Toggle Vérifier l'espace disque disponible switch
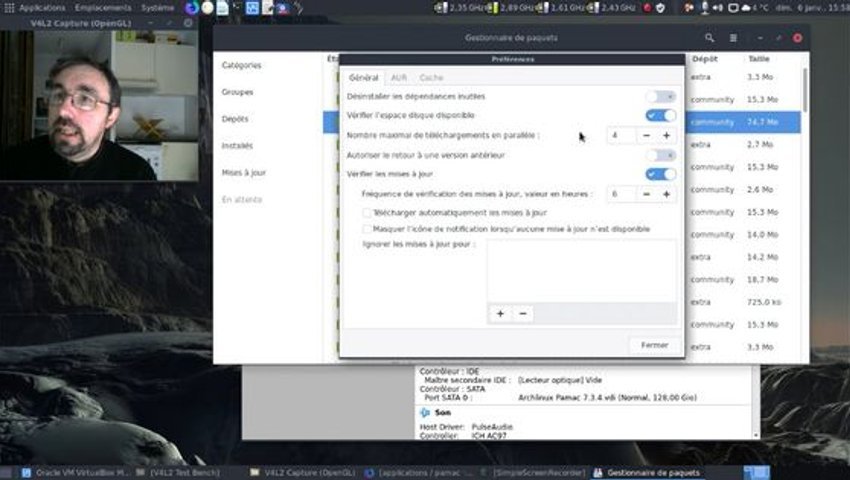Image resolution: width=850 pixels, height=480 pixels. click(x=660, y=116)
